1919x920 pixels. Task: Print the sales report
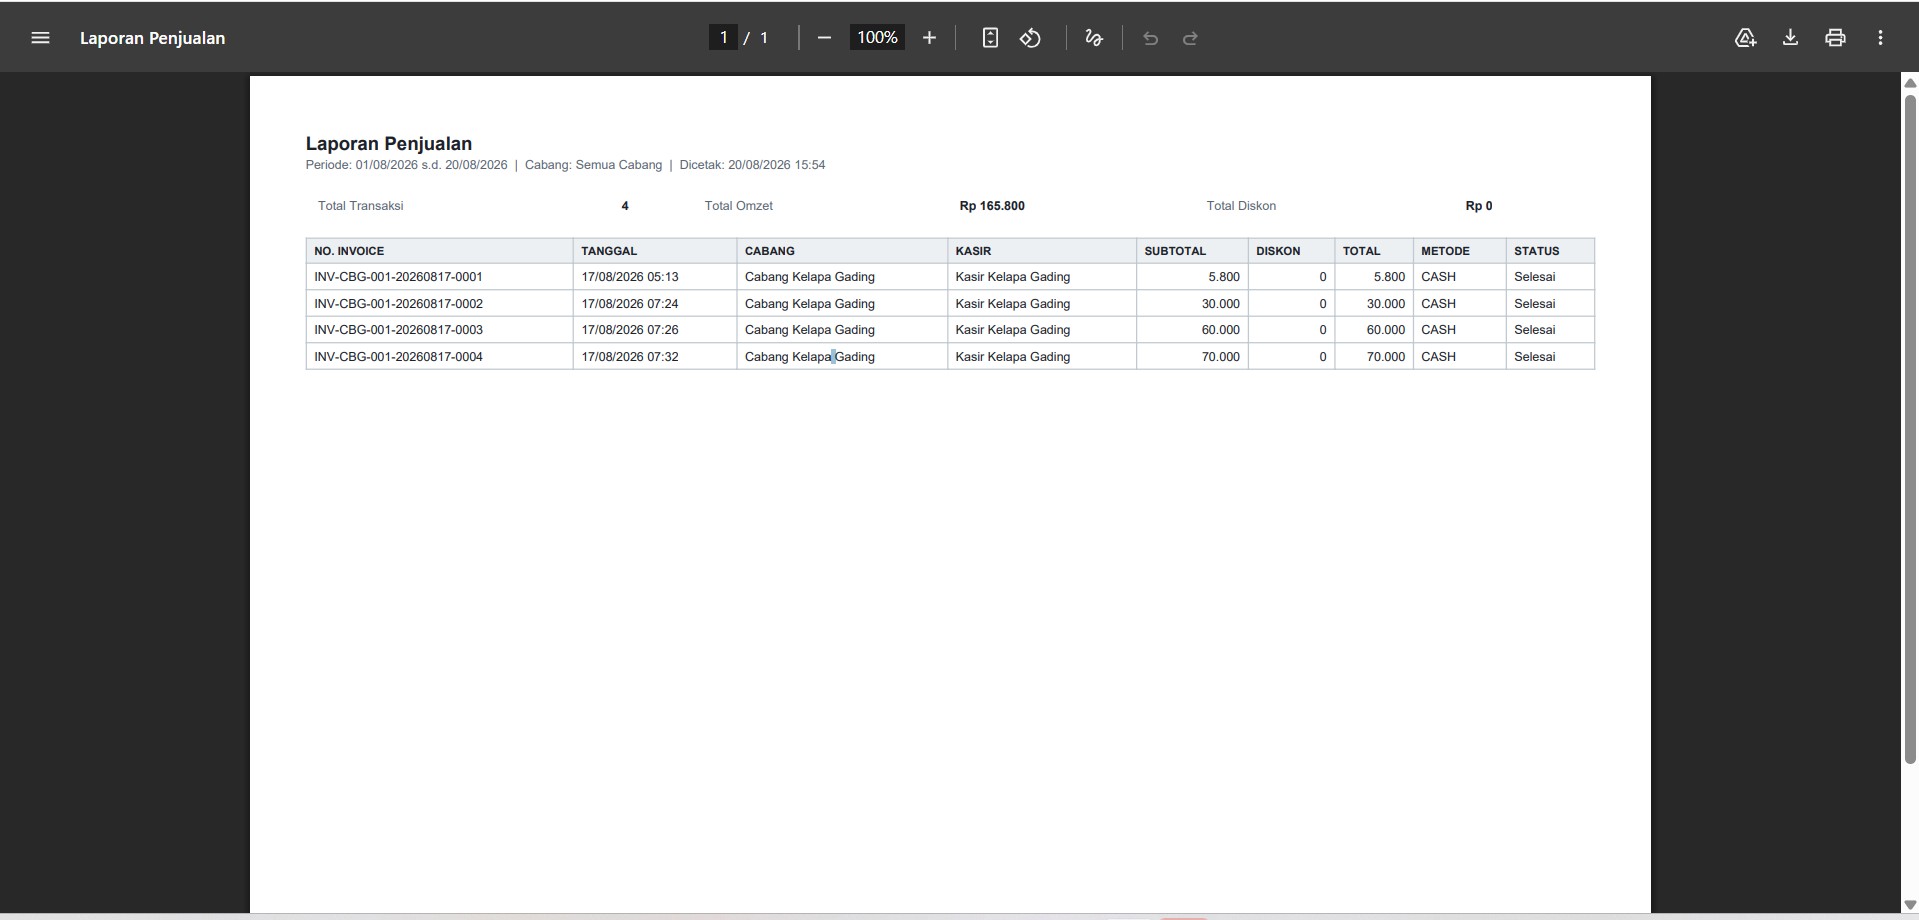[x=1835, y=38]
